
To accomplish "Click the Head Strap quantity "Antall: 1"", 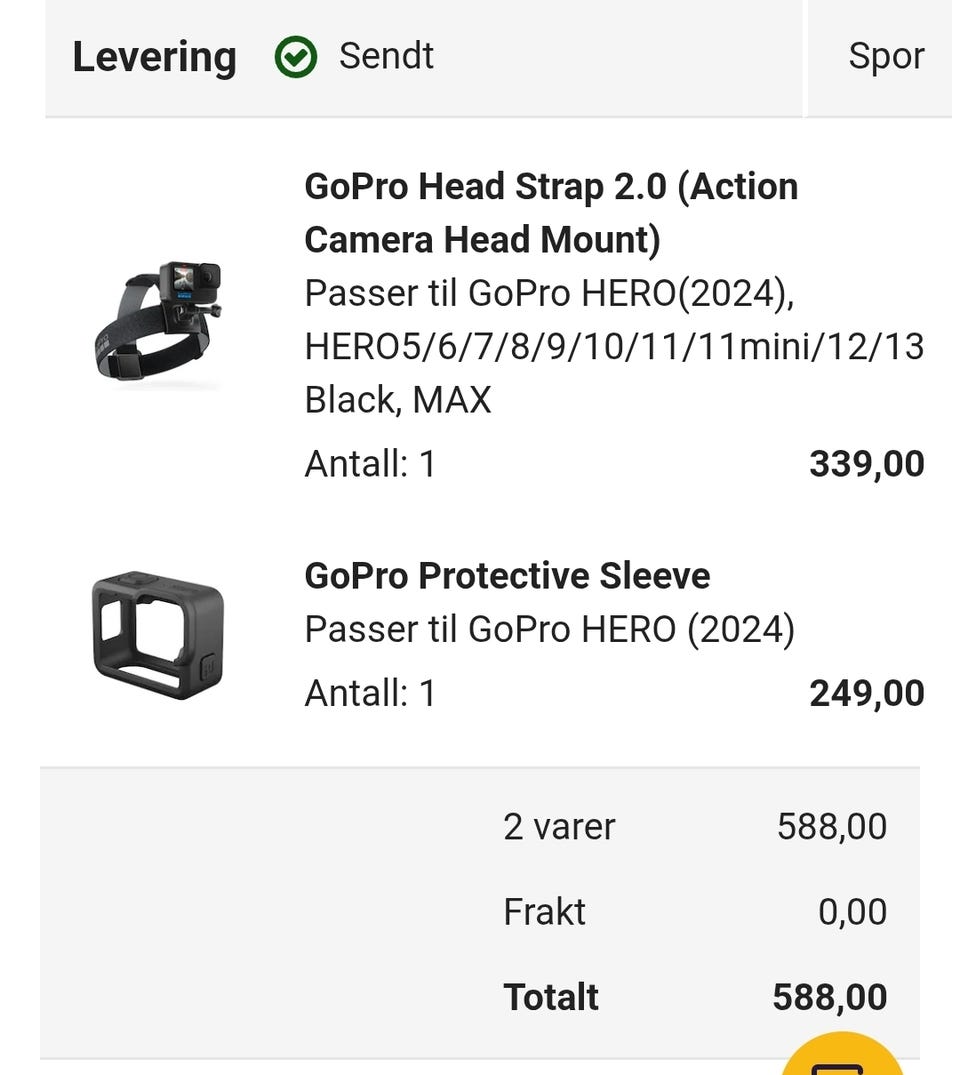I will [370, 464].
